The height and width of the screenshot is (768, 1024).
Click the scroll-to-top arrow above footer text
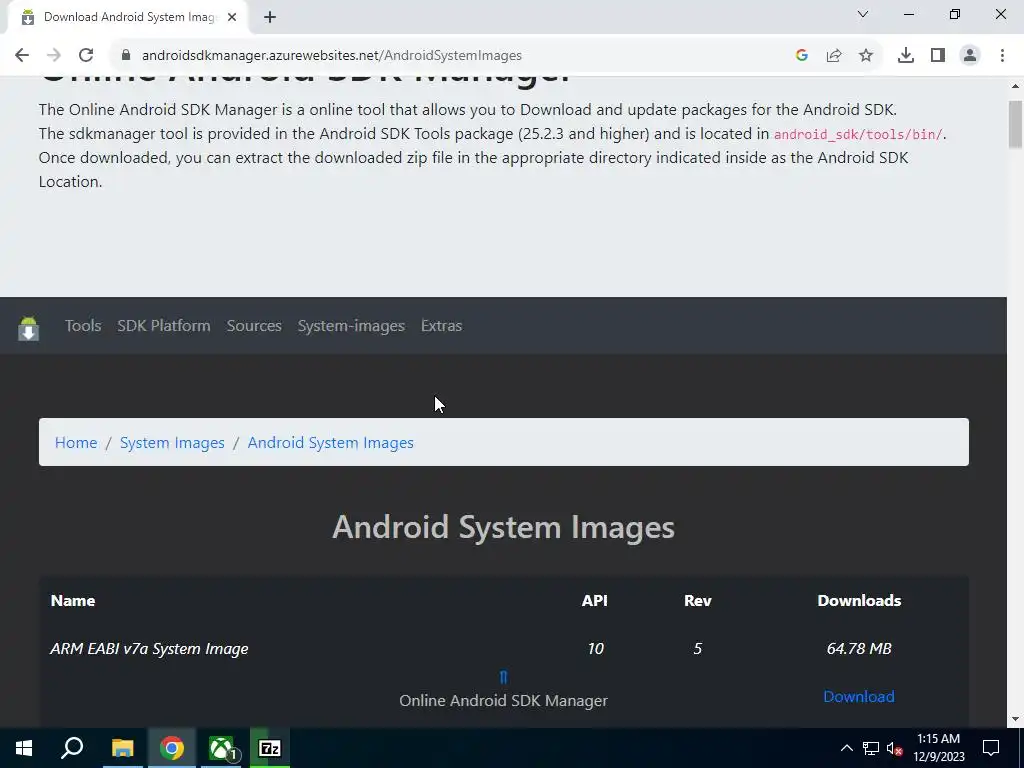tap(503, 677)
